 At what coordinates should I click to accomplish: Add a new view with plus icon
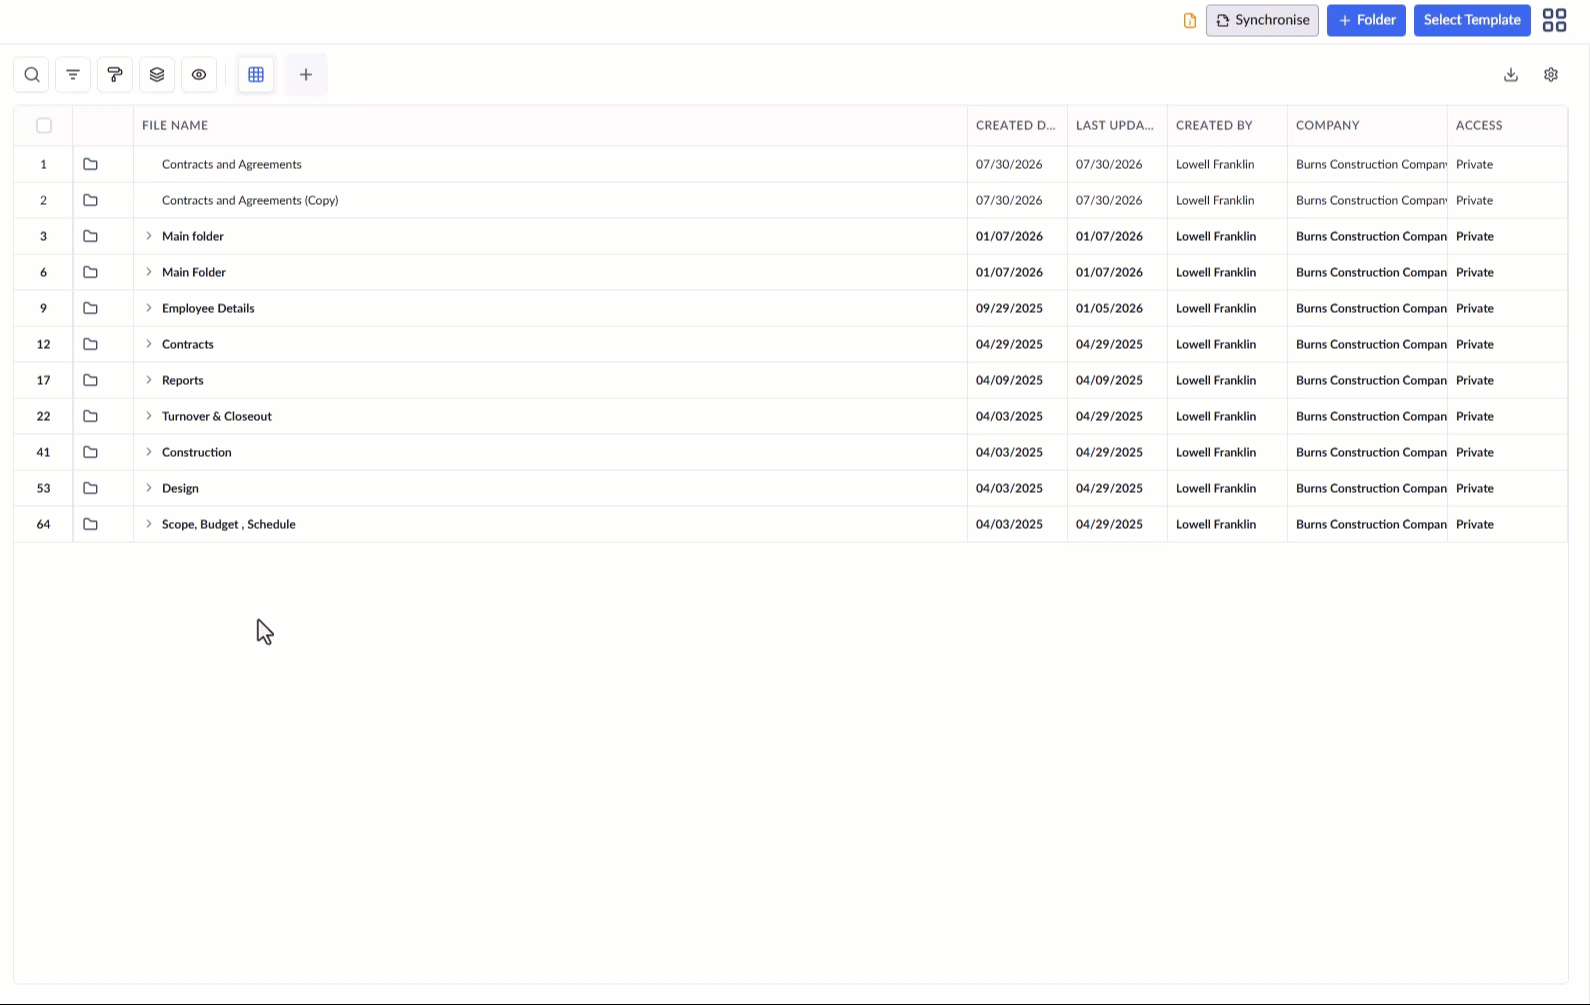306,75
